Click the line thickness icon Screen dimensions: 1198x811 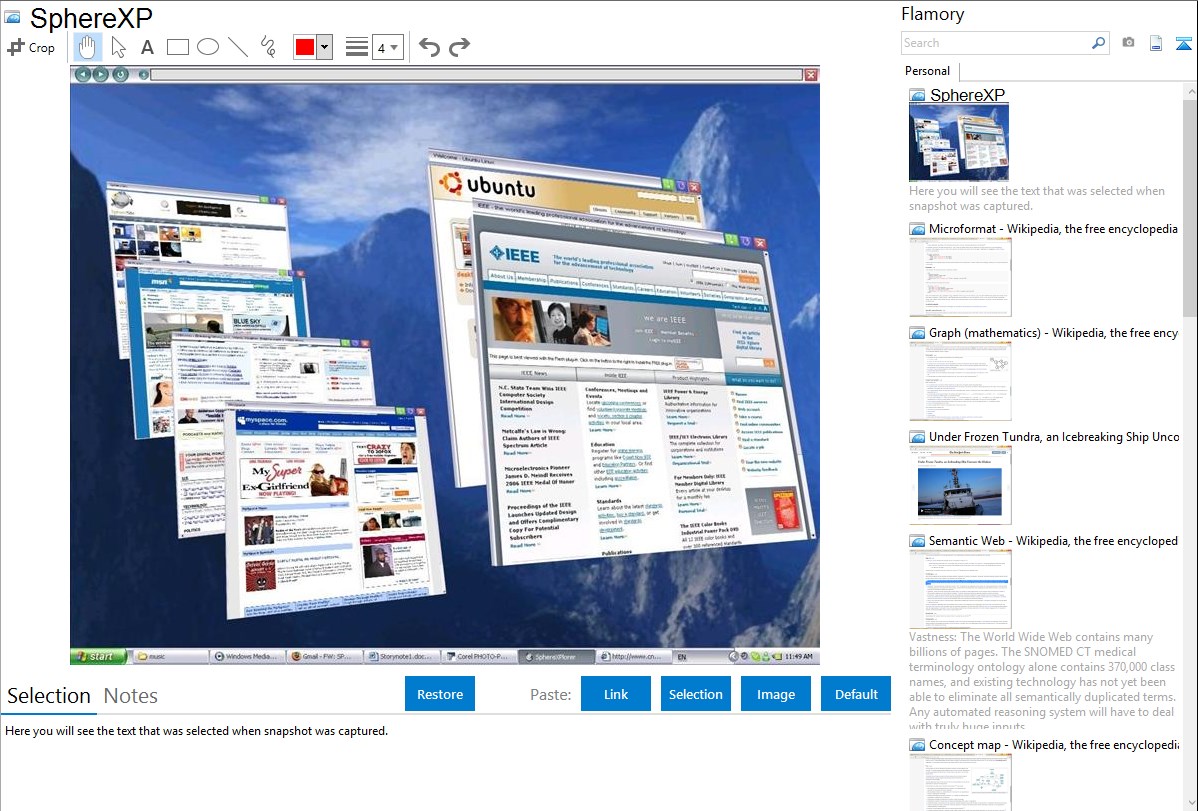[x=356, y=47]
